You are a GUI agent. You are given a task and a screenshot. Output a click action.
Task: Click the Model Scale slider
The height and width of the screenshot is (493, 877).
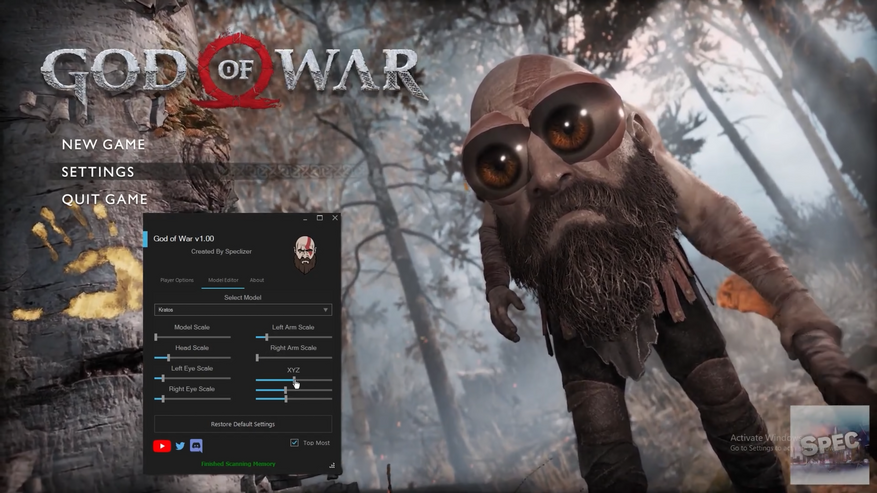[192, 337]
